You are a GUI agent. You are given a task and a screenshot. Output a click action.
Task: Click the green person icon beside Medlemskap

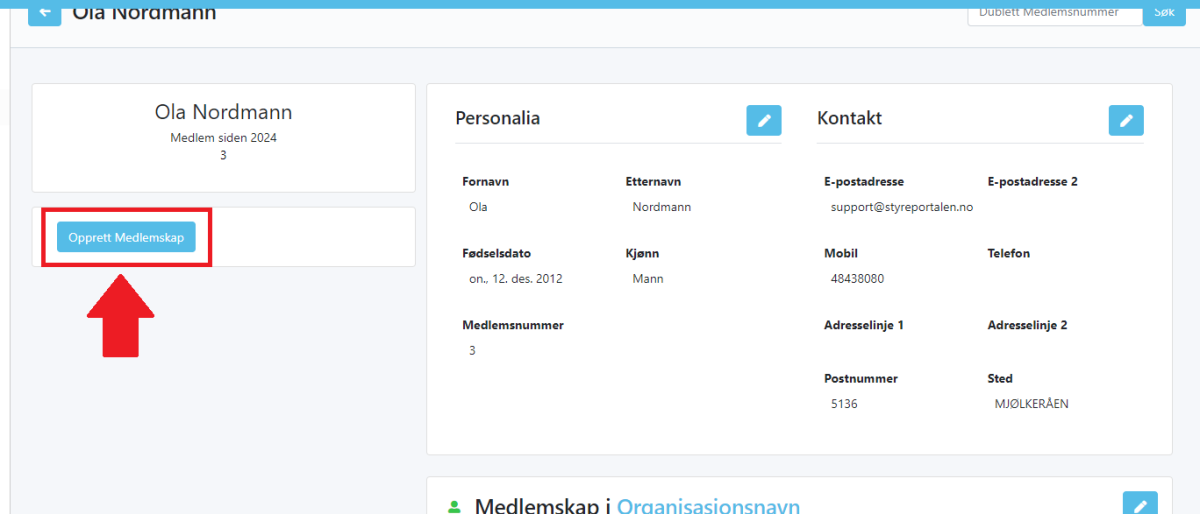pos(455,506)
